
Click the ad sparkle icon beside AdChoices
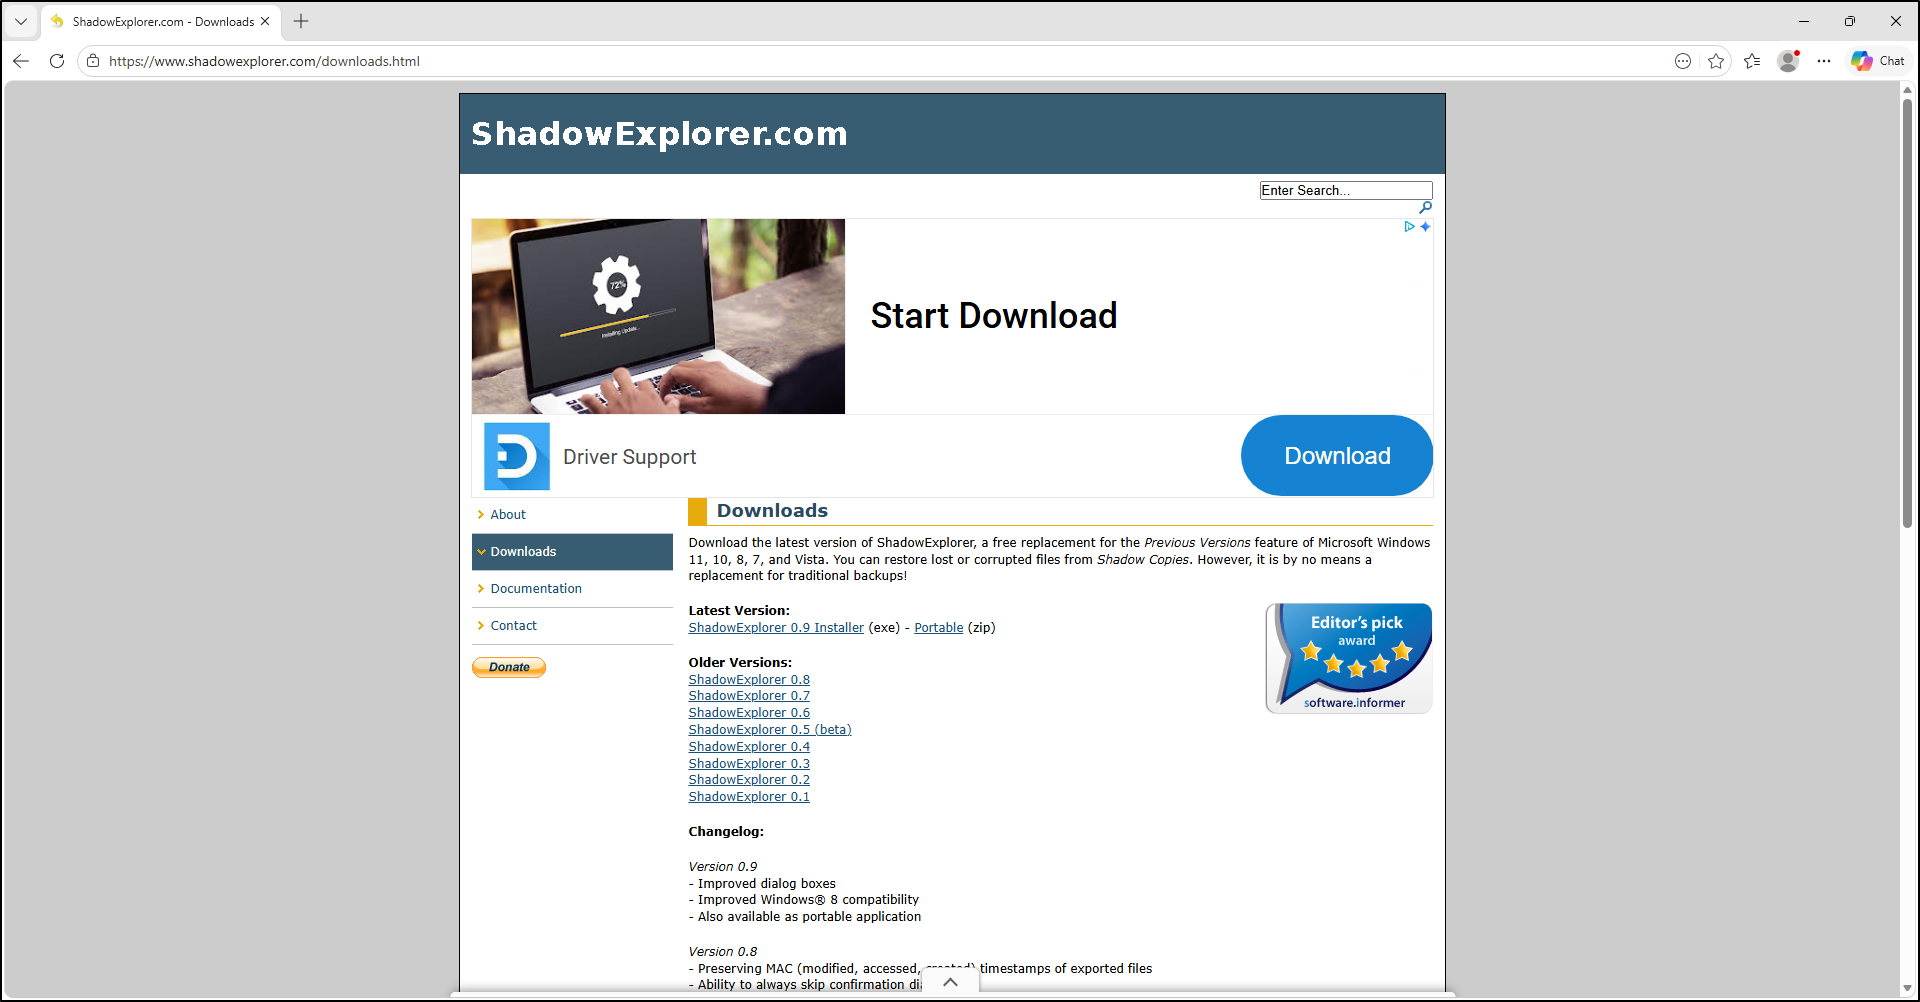coord(1425,227)
